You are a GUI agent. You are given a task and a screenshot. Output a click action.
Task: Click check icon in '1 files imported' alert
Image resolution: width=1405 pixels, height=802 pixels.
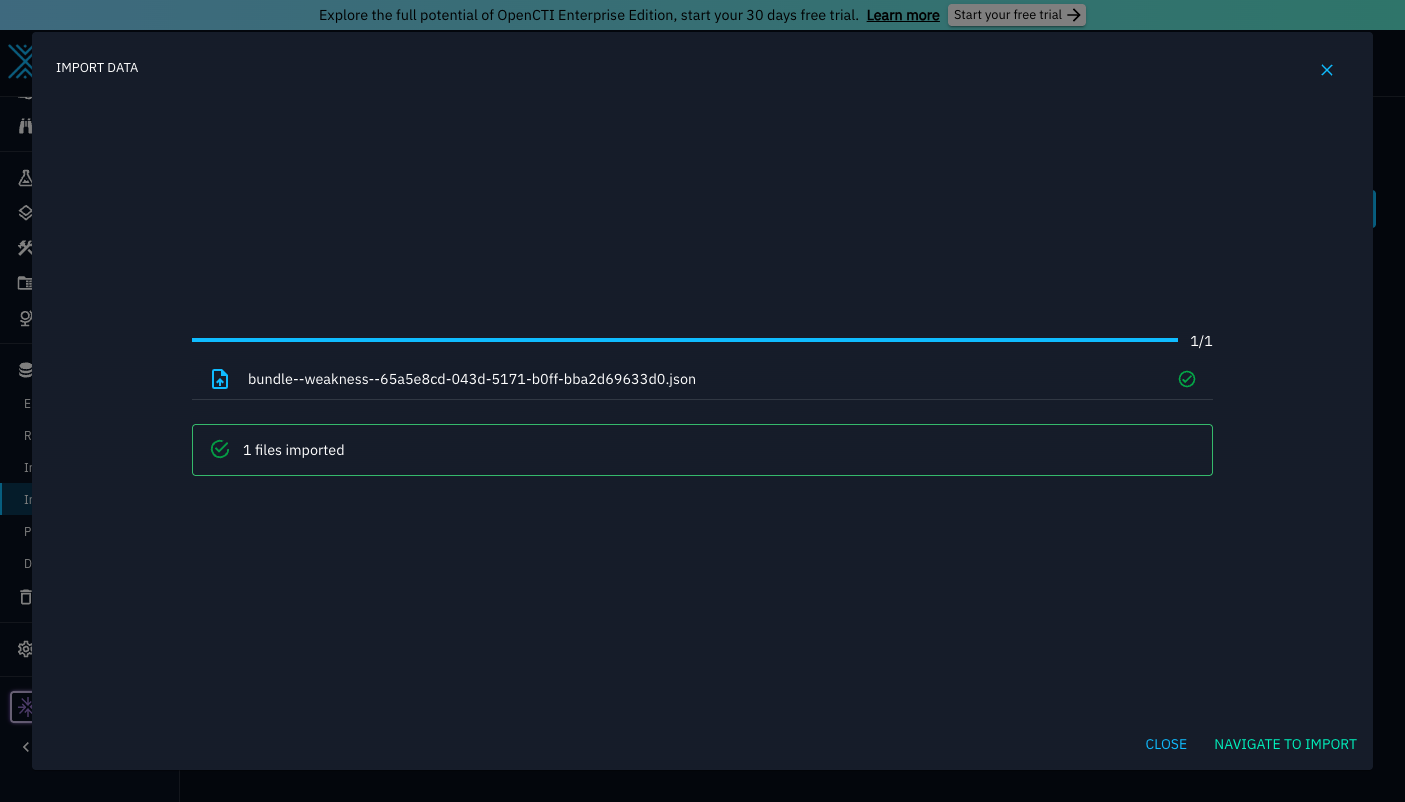[x=220, y=450]
